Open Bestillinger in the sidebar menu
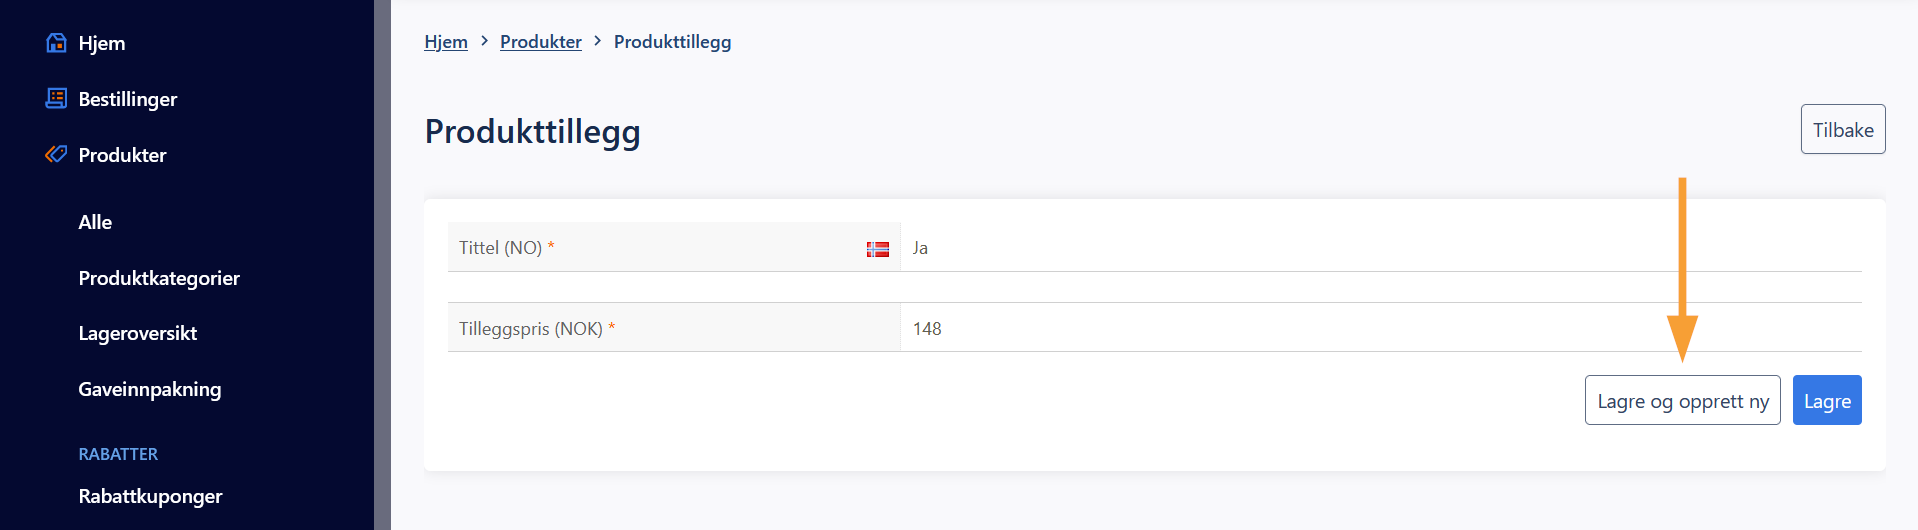The width and height of the screenshot is (1918, 530). [128, 99]
